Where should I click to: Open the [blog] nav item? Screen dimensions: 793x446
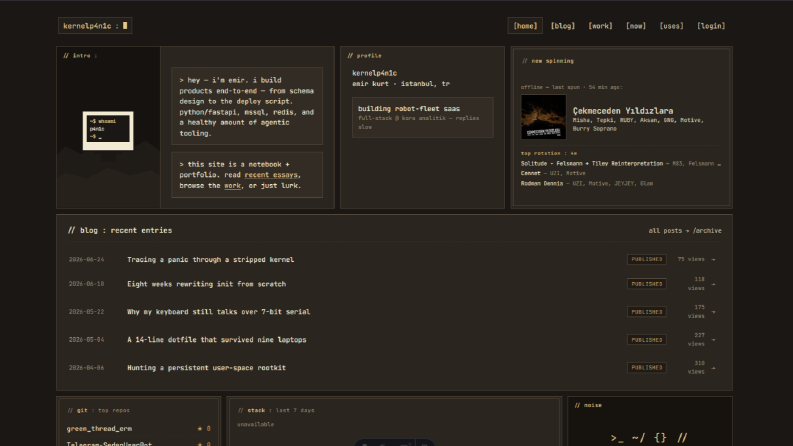pyautogui.click(x=563, y=26)
